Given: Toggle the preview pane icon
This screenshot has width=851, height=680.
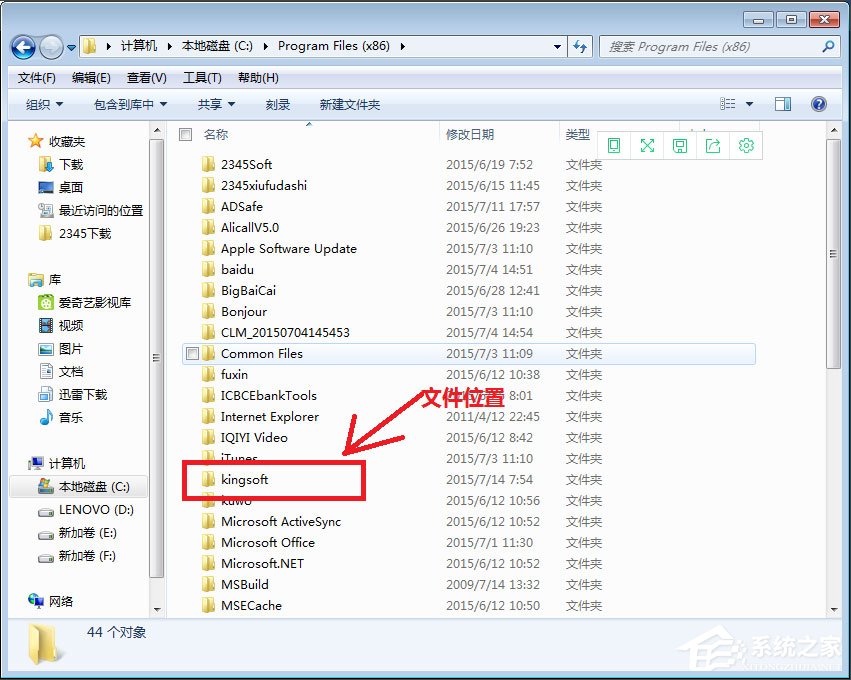Looking at the screenshot, I should tap(781, 103).
